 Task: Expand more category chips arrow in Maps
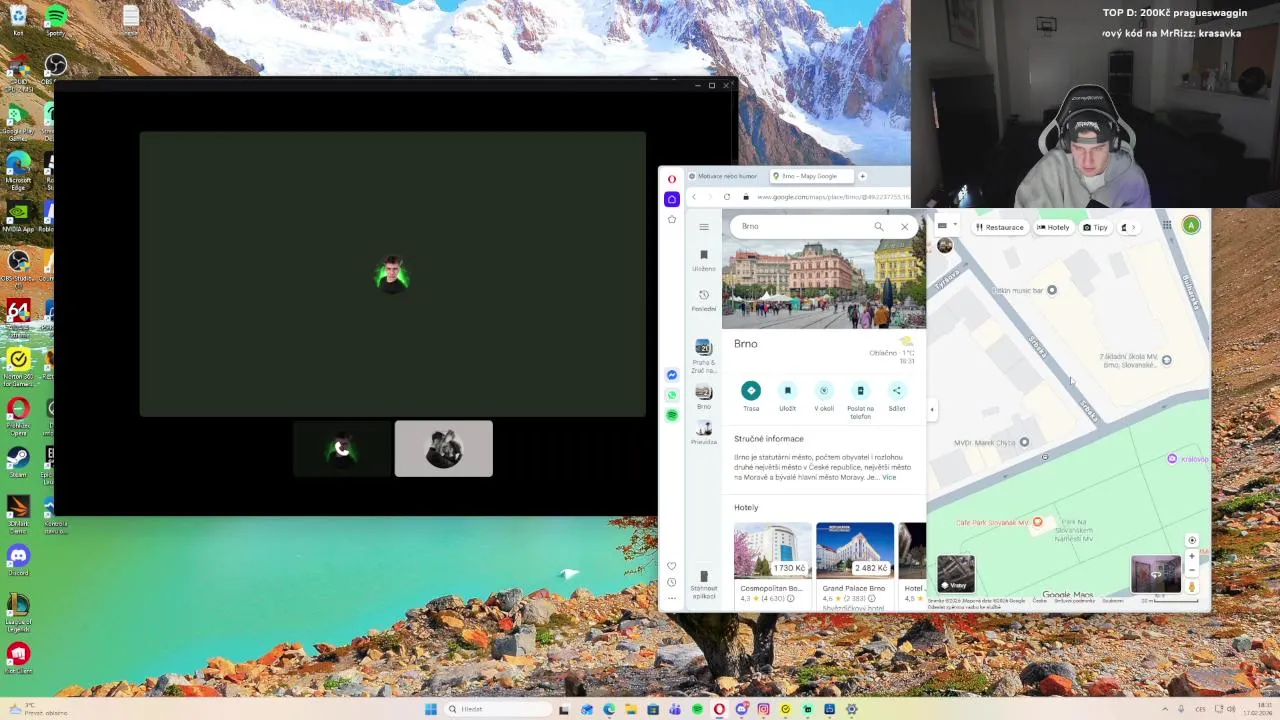point(1133,228)
